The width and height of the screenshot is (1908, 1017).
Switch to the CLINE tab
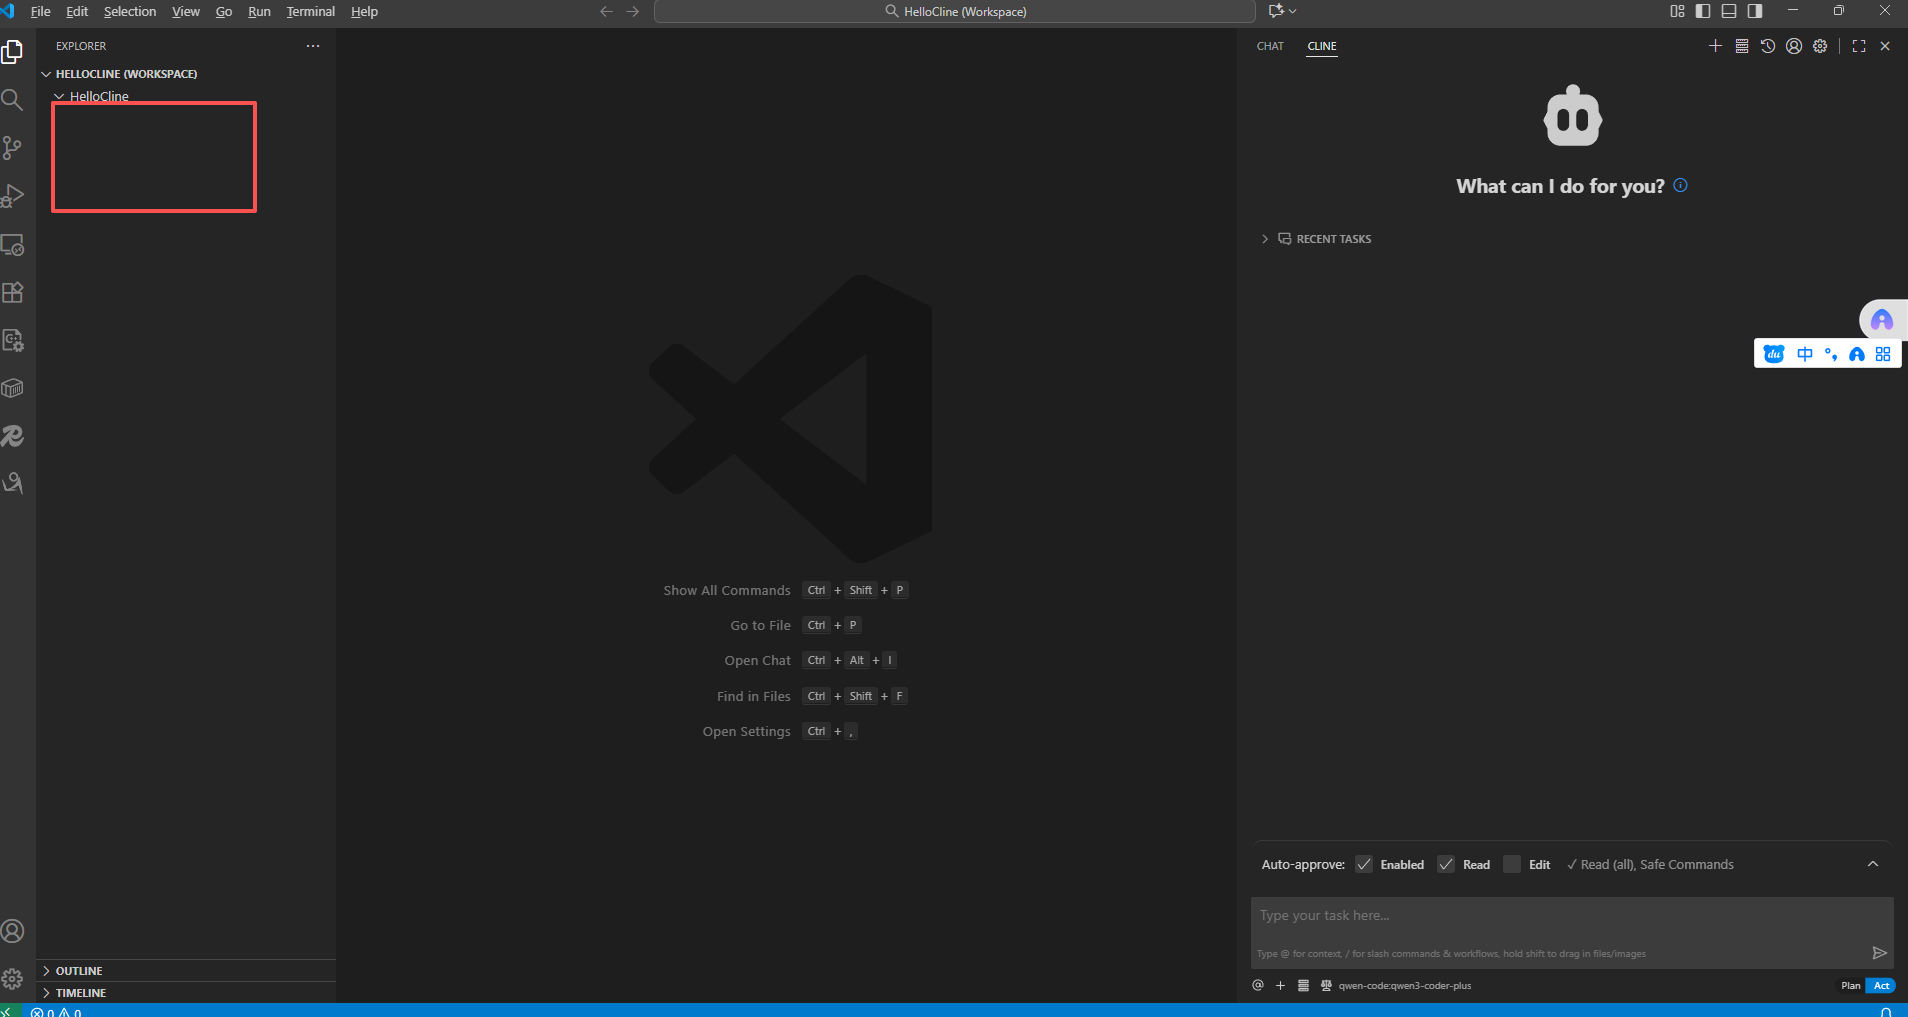[1322, 46]
